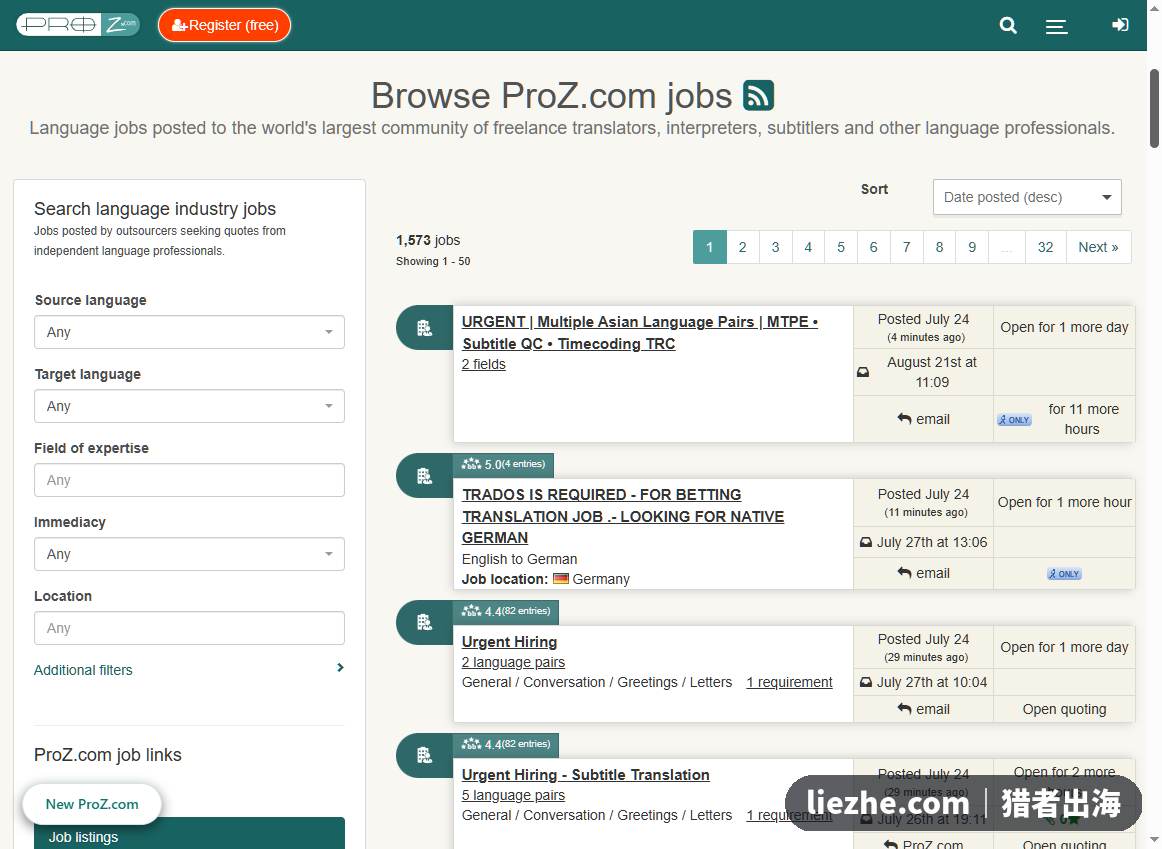1162x849 pixels.
Task: Open the Immediacy dropdown
Action: point(189,554)
